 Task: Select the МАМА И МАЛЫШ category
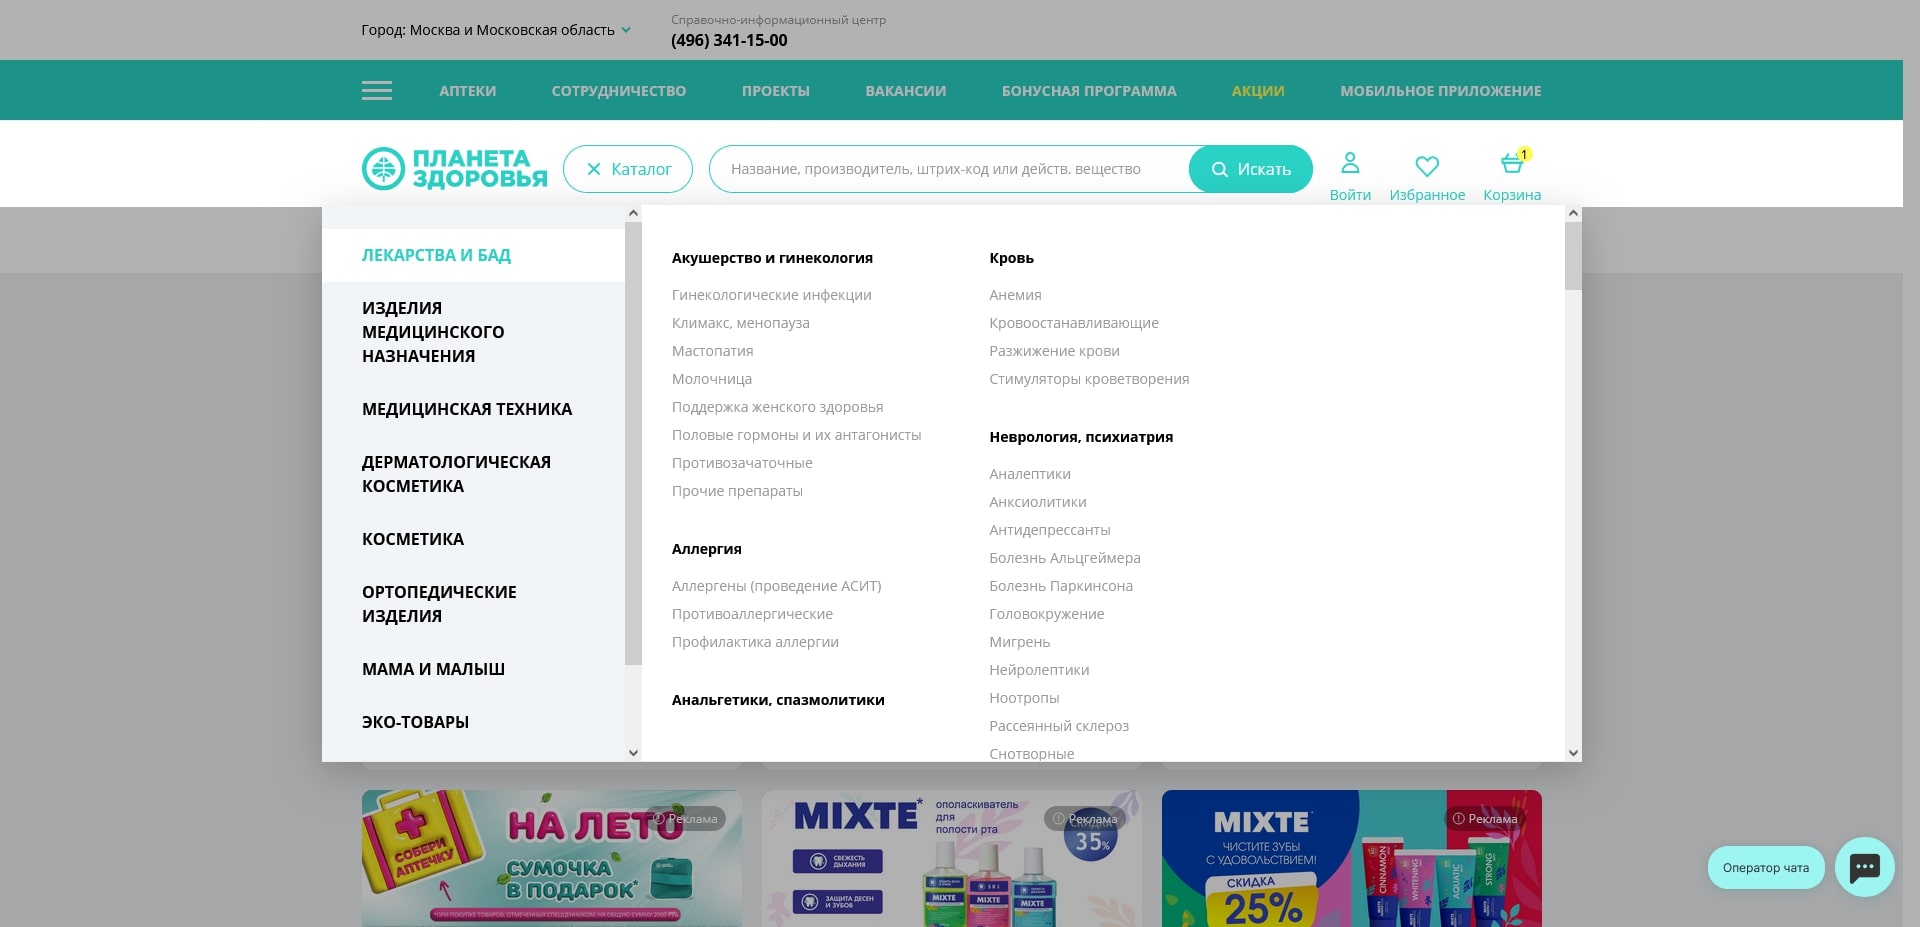(433, 669)
